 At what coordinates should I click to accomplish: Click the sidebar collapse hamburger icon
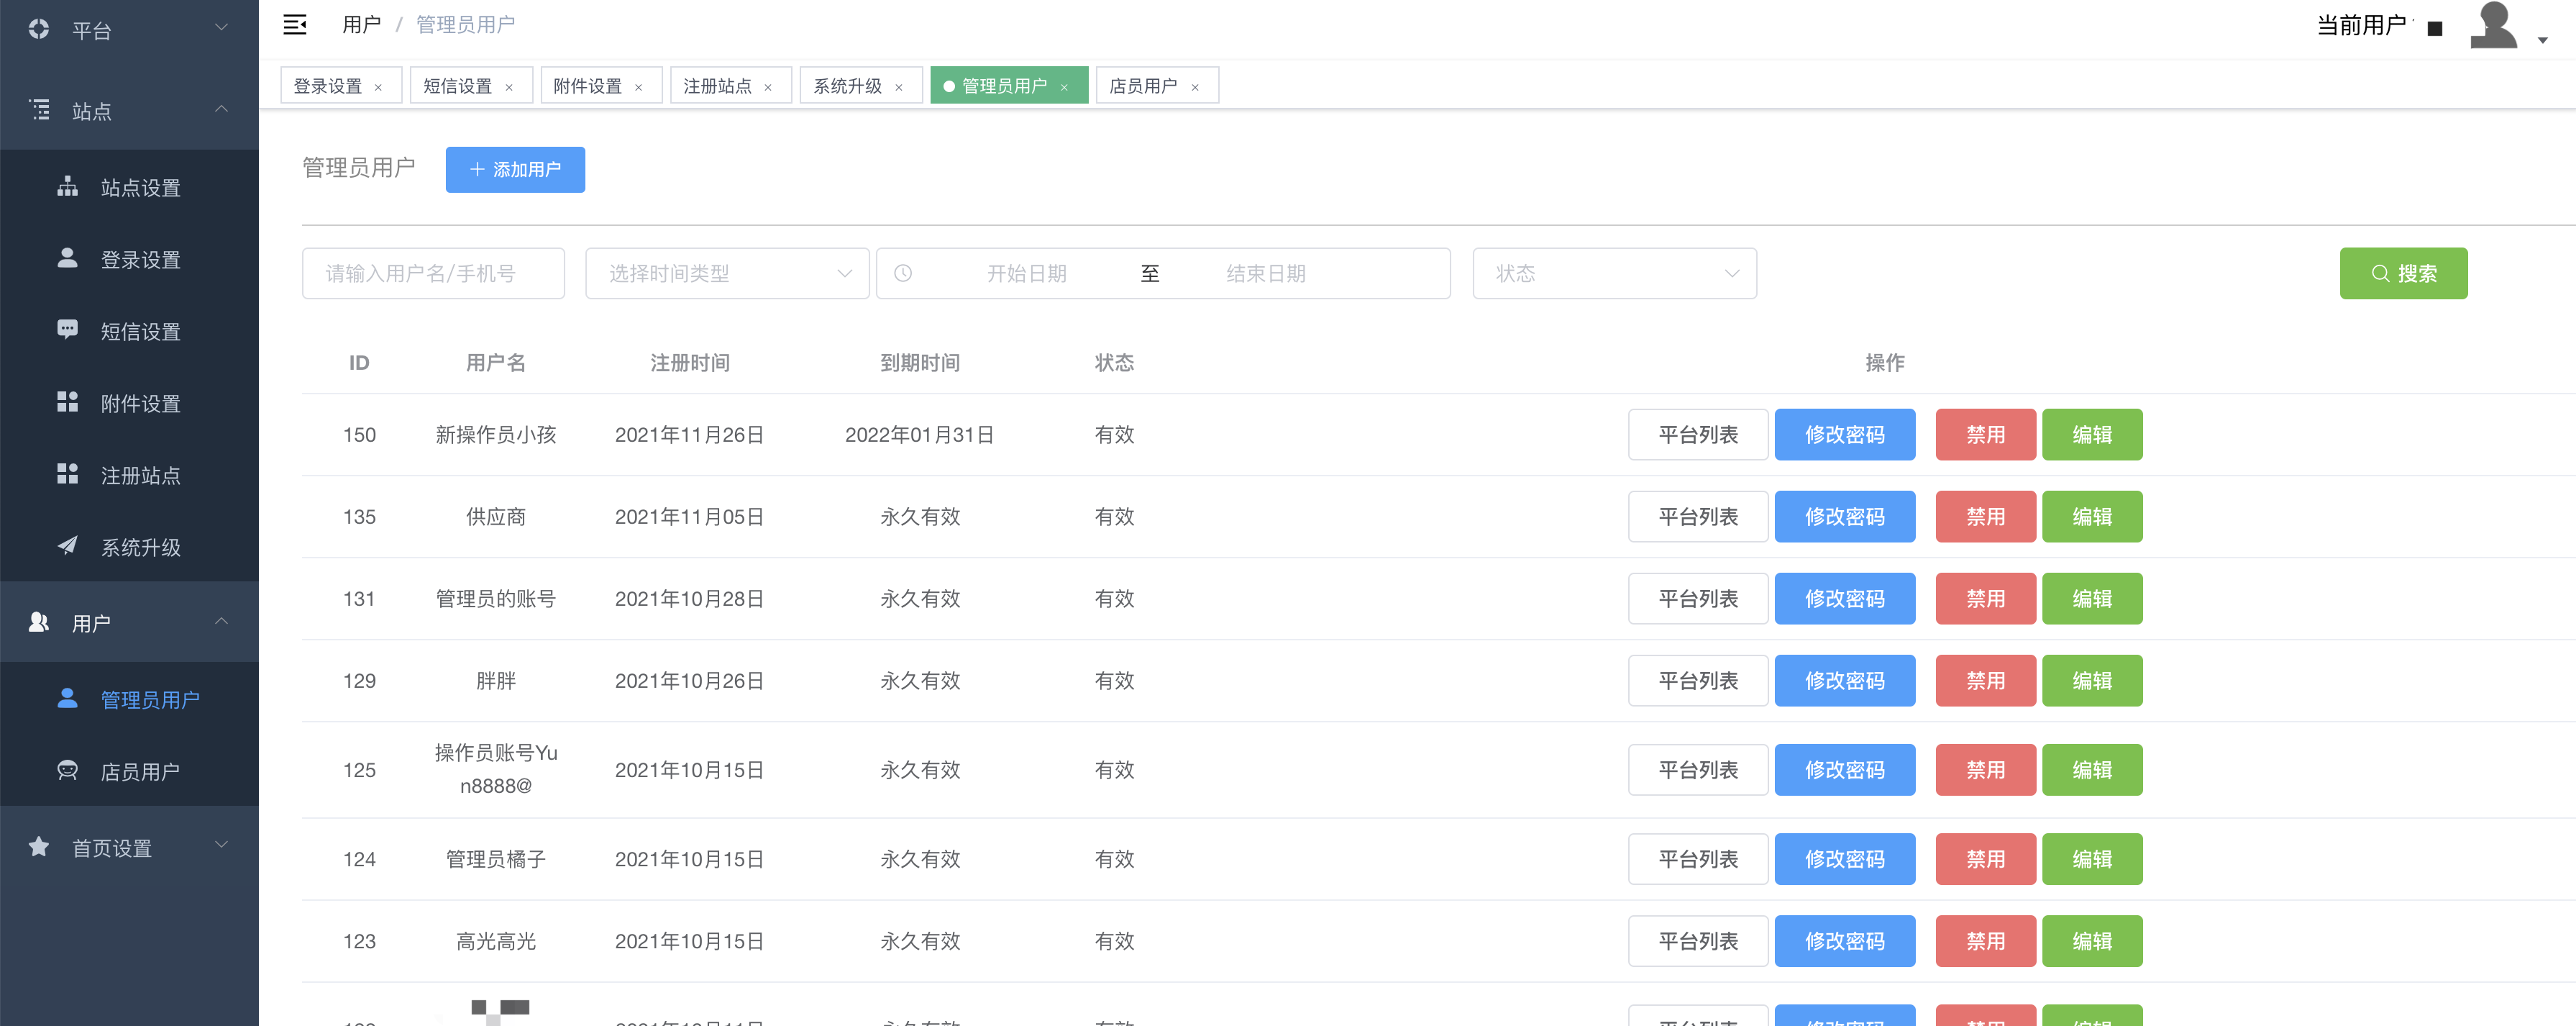(x=294, y=25)
